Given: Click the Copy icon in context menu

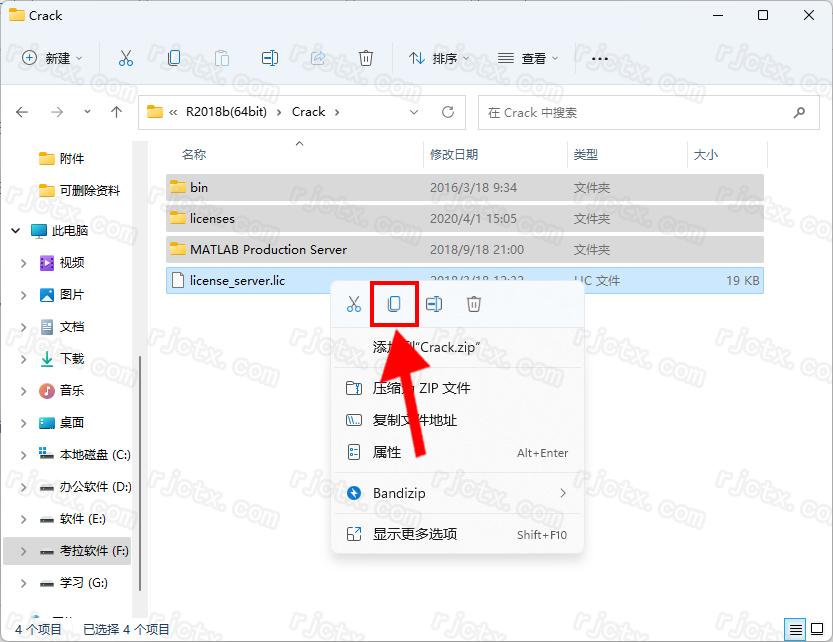Looking at the screenshot, I should point(394,304).
